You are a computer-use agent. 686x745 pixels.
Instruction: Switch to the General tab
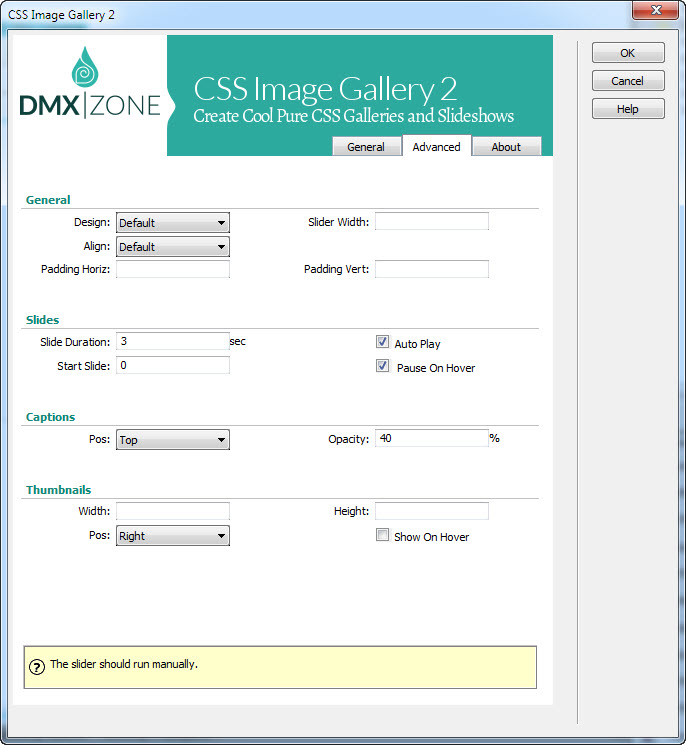click(x=366, y=147)
